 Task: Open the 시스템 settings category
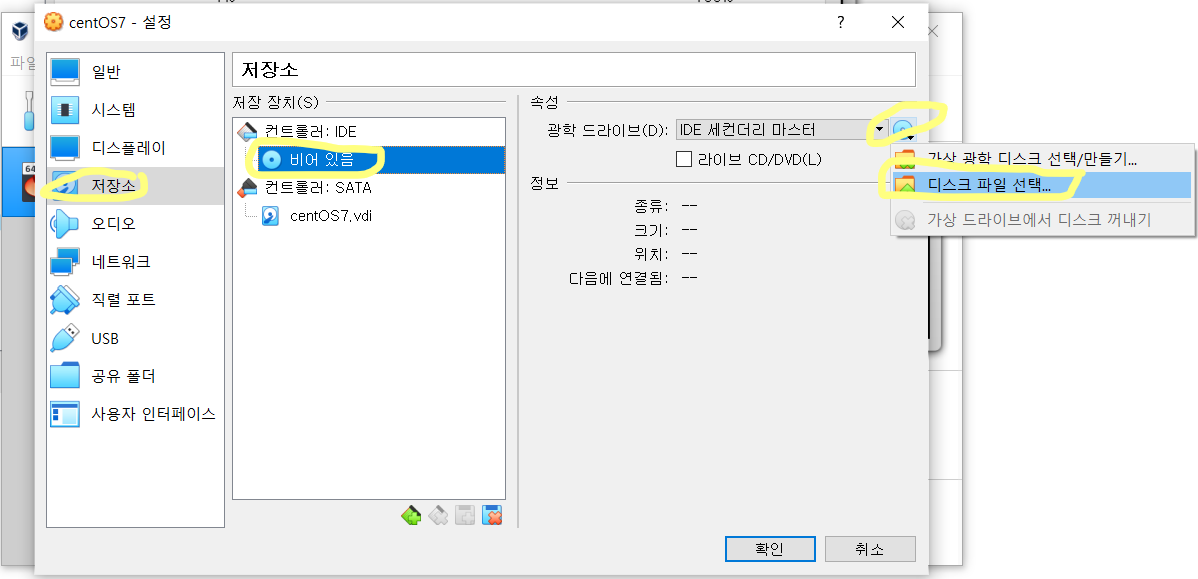pyautogui.click(x=135, y=110)
